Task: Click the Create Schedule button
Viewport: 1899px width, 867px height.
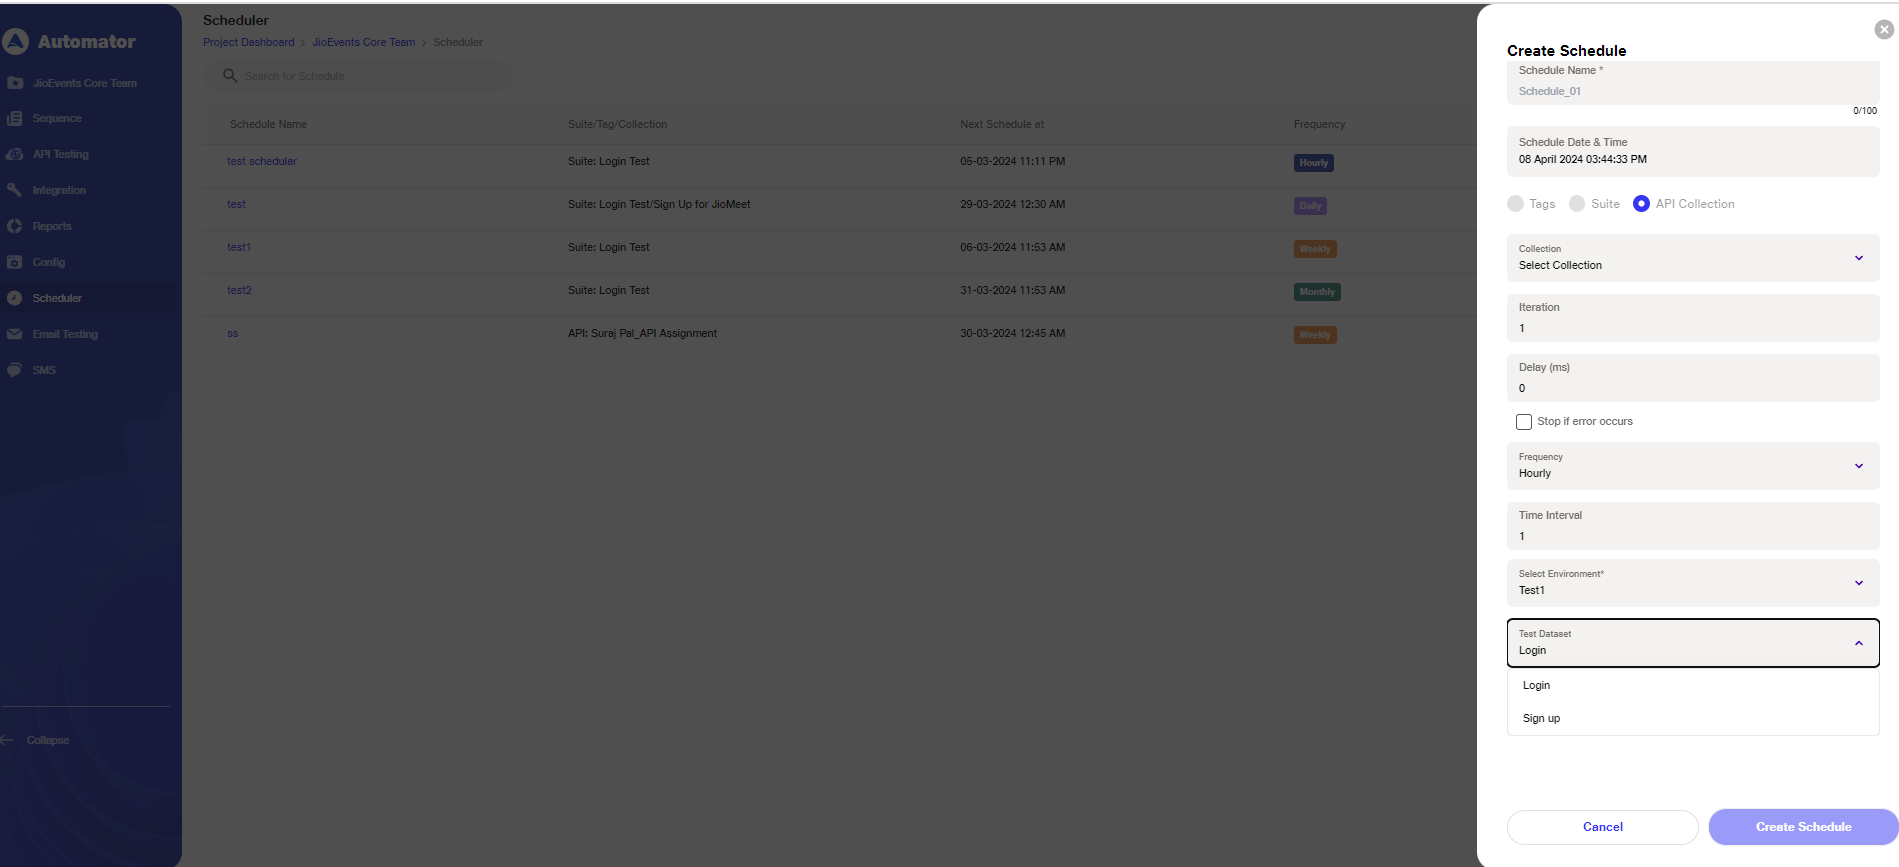Action: tap(1804, 827)
